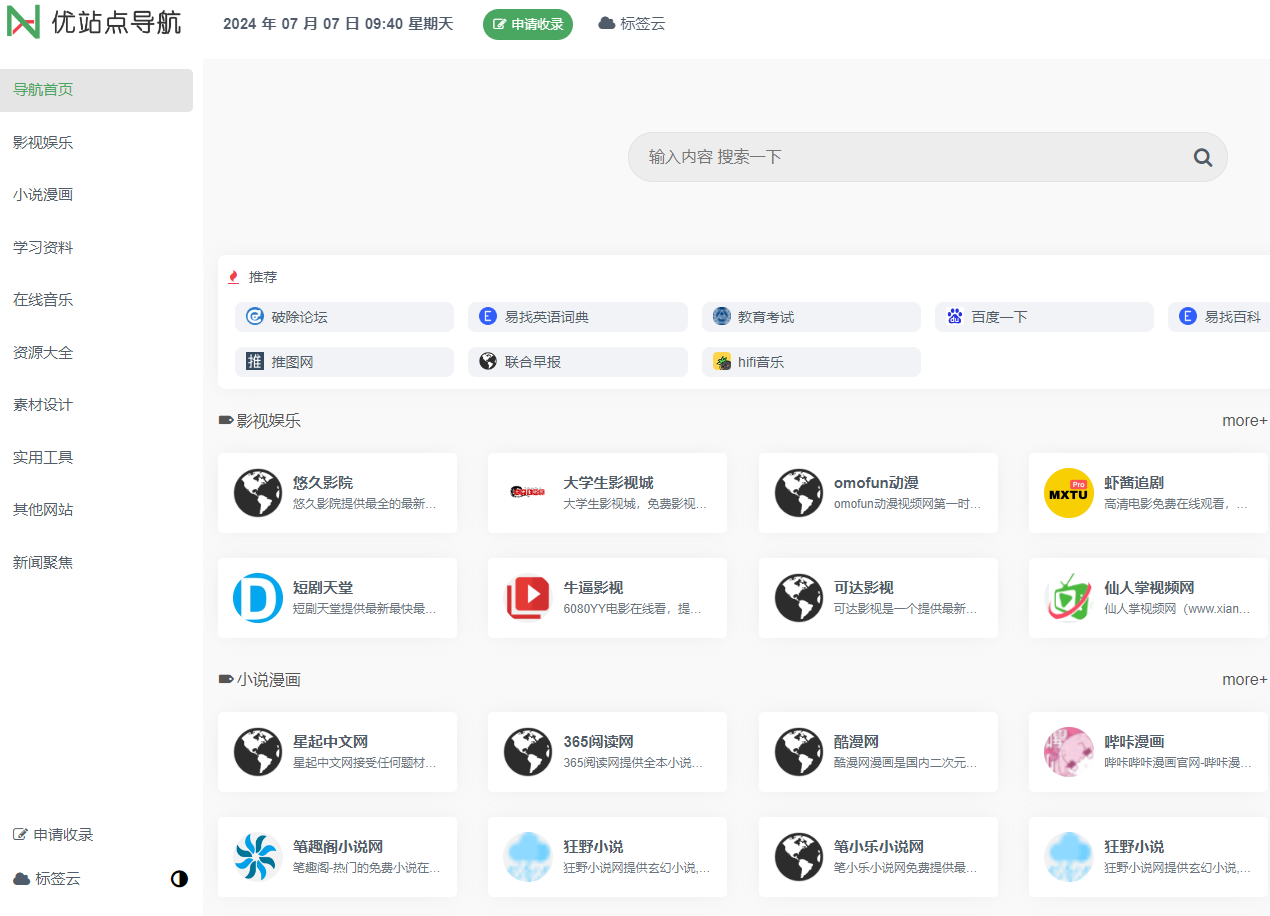The image size is (1270, 916).
Task: Click the 酷漫网 globe icon
Action: click(799, 752)
